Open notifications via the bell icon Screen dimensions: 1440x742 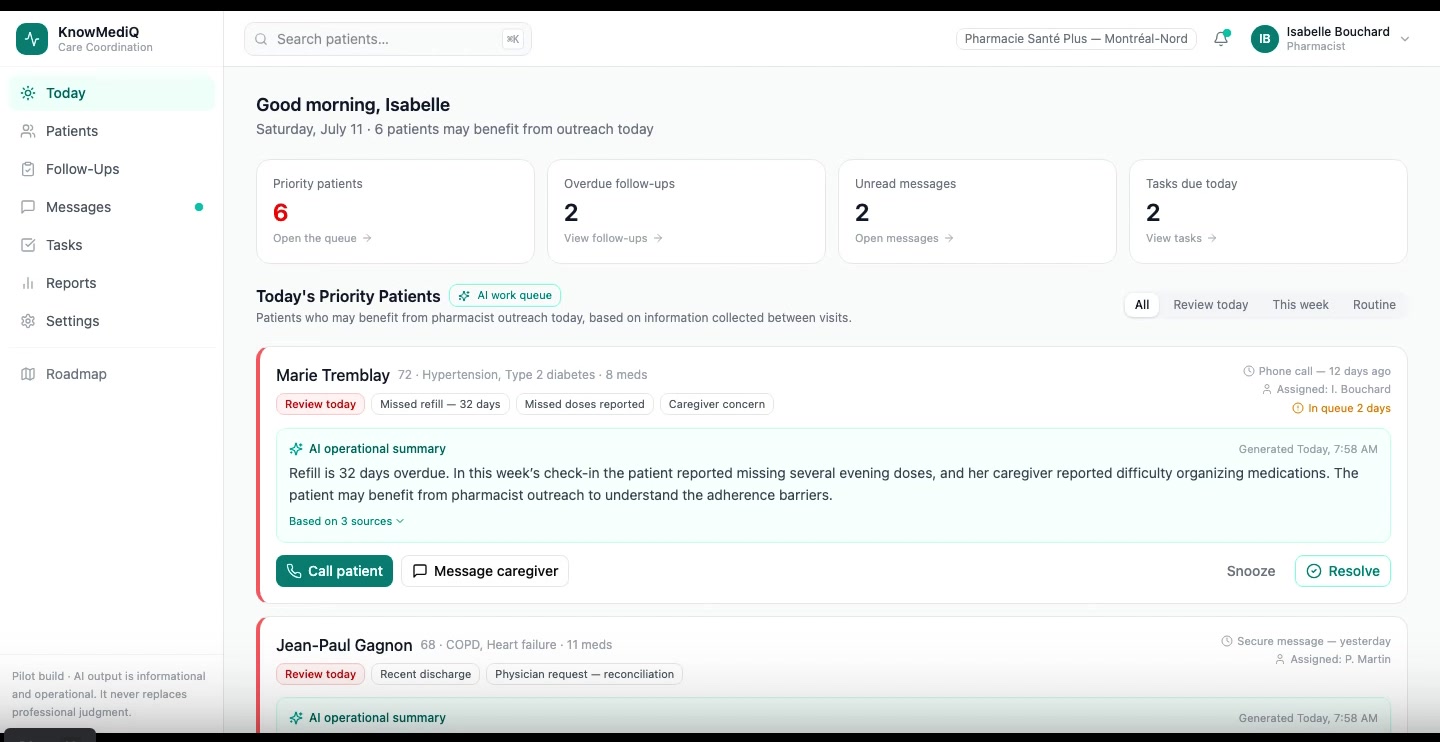pos(1221,39)
